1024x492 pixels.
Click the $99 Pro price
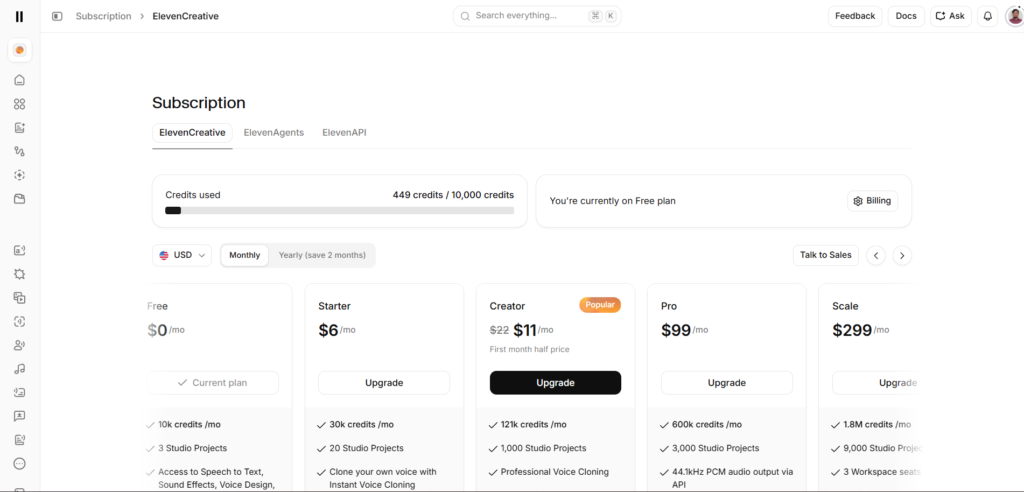click(676, 331)
